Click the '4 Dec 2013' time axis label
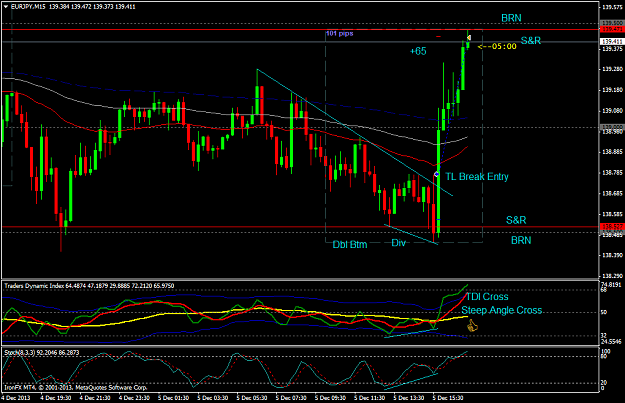Image resolution: width=625 pixels, height=403 pixels. [16, 398]
